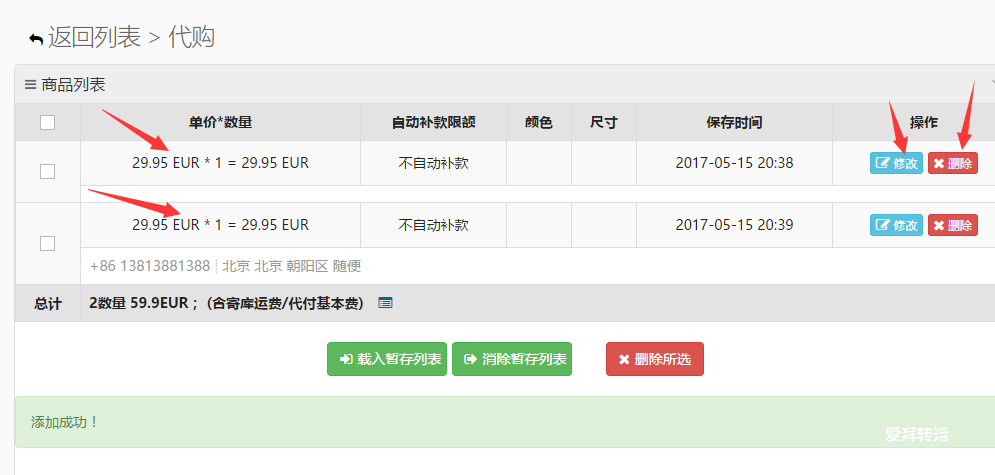Click 载入暂存列表 green button
Viewport: 995px width, 475px height.
pyautogui.click(x=387, y=359)
